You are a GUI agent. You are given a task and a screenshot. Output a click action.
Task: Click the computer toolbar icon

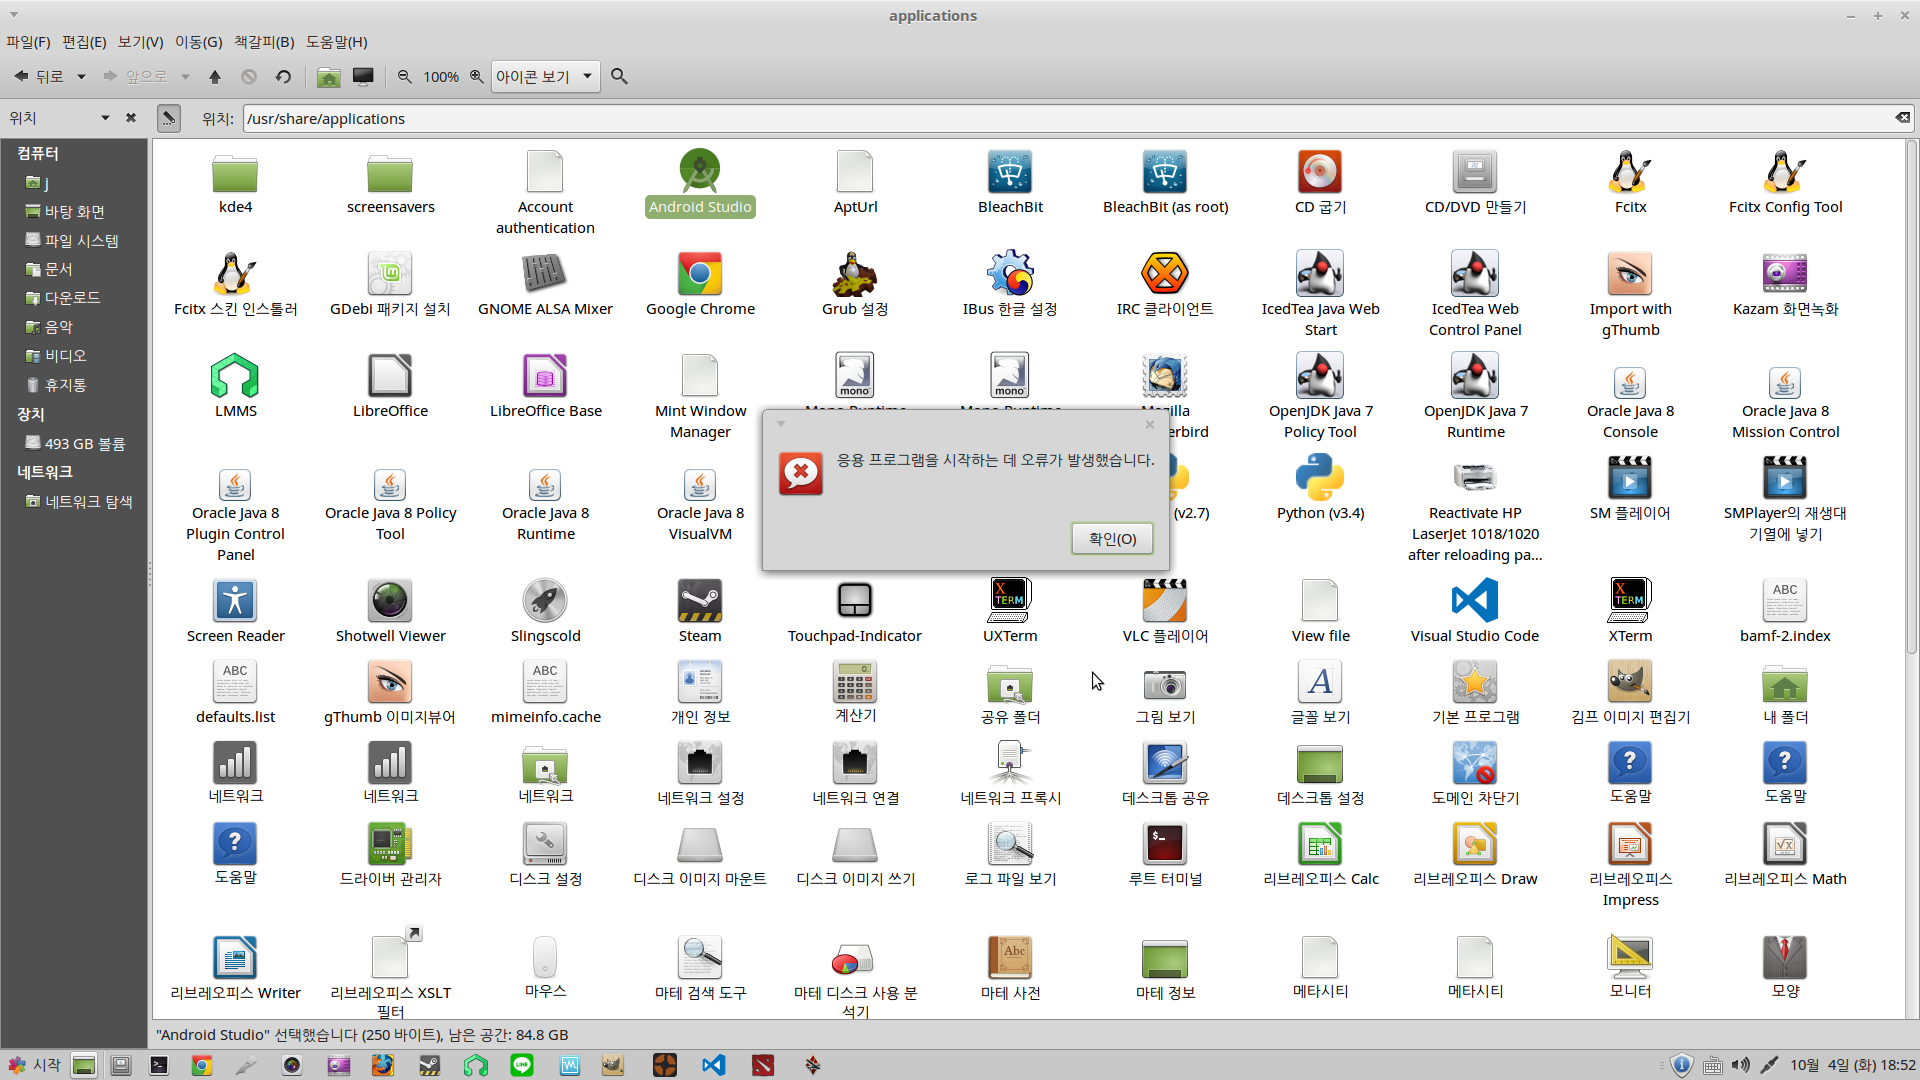click(x=363, y=76)
